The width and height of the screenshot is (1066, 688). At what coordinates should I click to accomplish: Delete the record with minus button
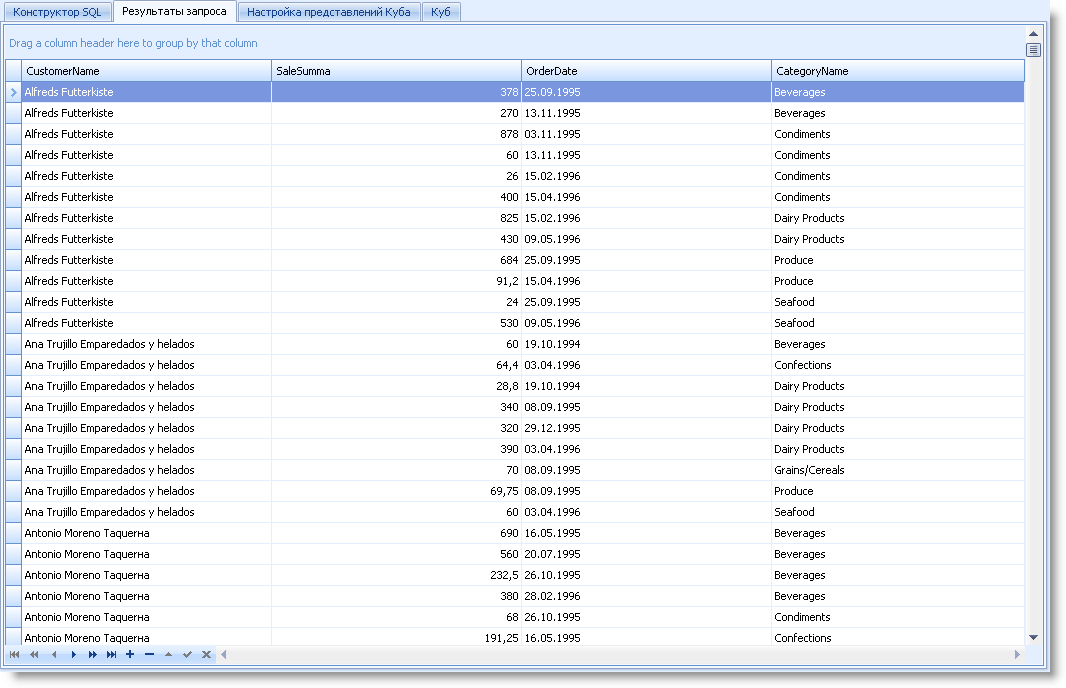(x=149, y=655)
